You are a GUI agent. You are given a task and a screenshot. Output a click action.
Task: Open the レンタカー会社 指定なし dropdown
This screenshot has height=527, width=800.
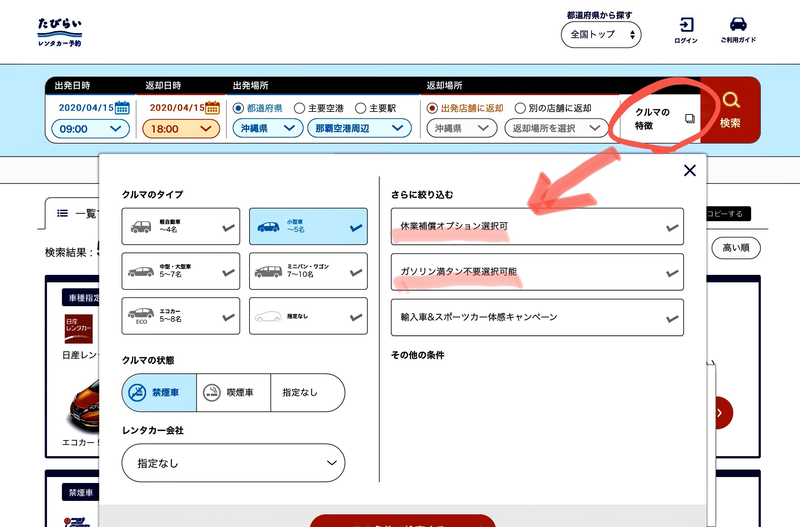click(x=233, y=463)
